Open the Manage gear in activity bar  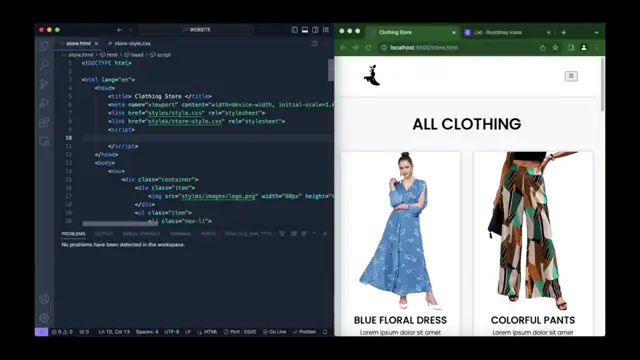[44, 318]
